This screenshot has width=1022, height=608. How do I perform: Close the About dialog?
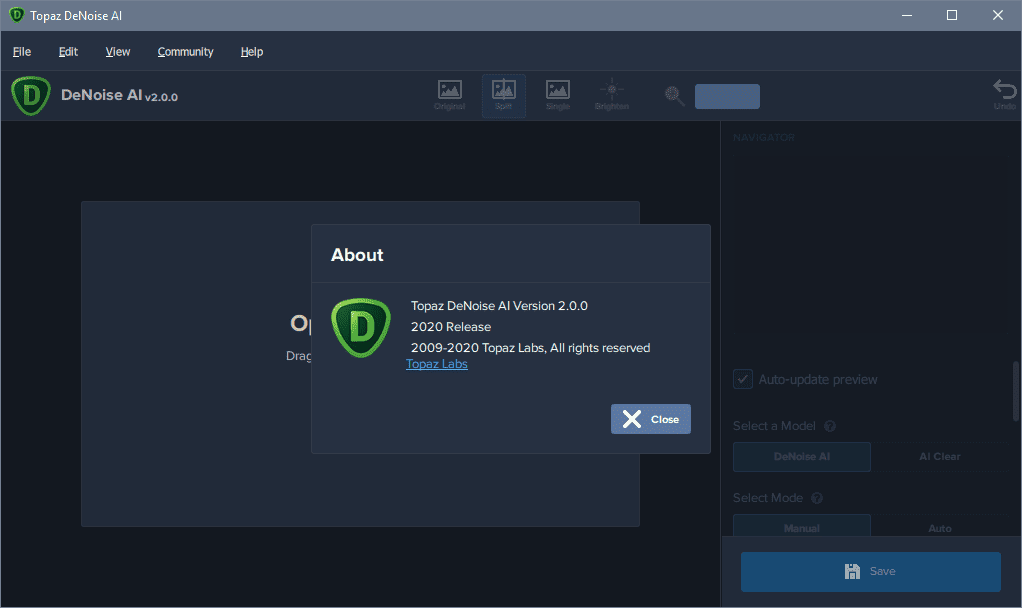pos(650,419)
